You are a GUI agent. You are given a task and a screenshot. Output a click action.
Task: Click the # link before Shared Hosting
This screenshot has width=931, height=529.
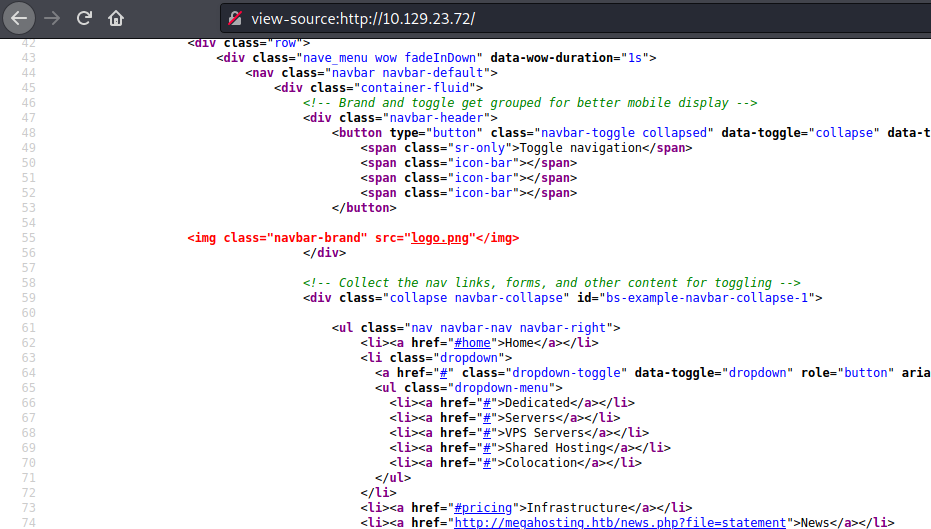coord(487,448)
